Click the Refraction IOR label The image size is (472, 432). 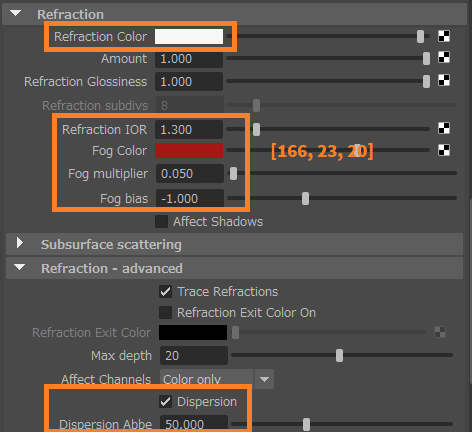pyautogui.click(x=104, y=130)
